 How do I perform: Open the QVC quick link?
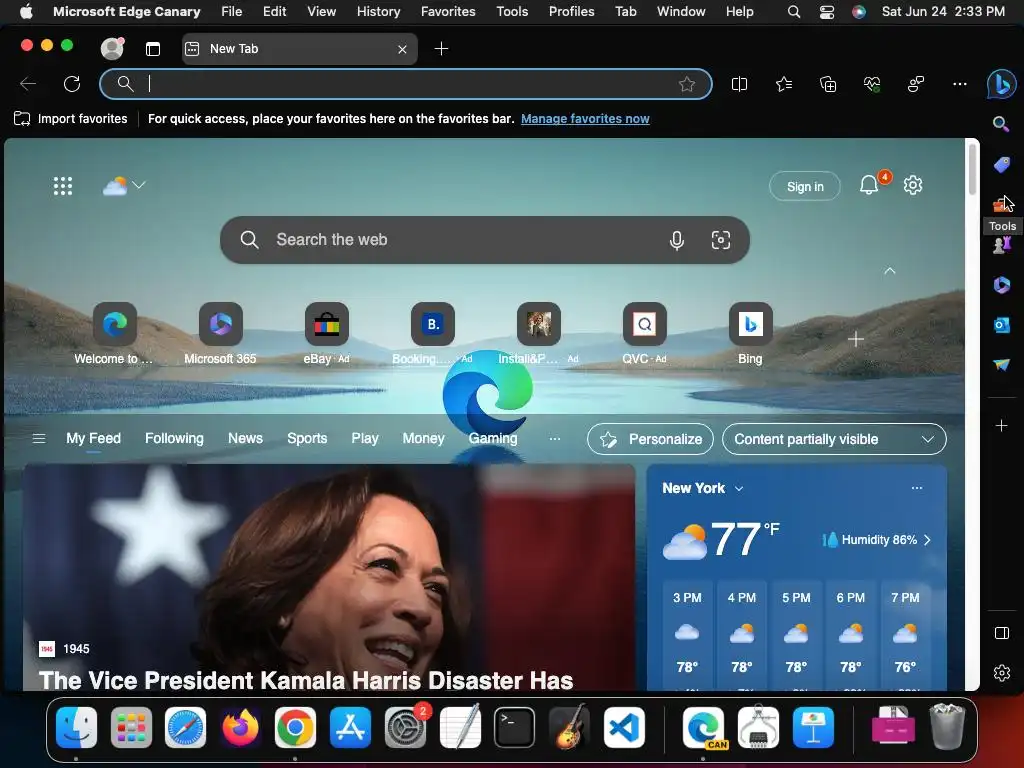645,333
